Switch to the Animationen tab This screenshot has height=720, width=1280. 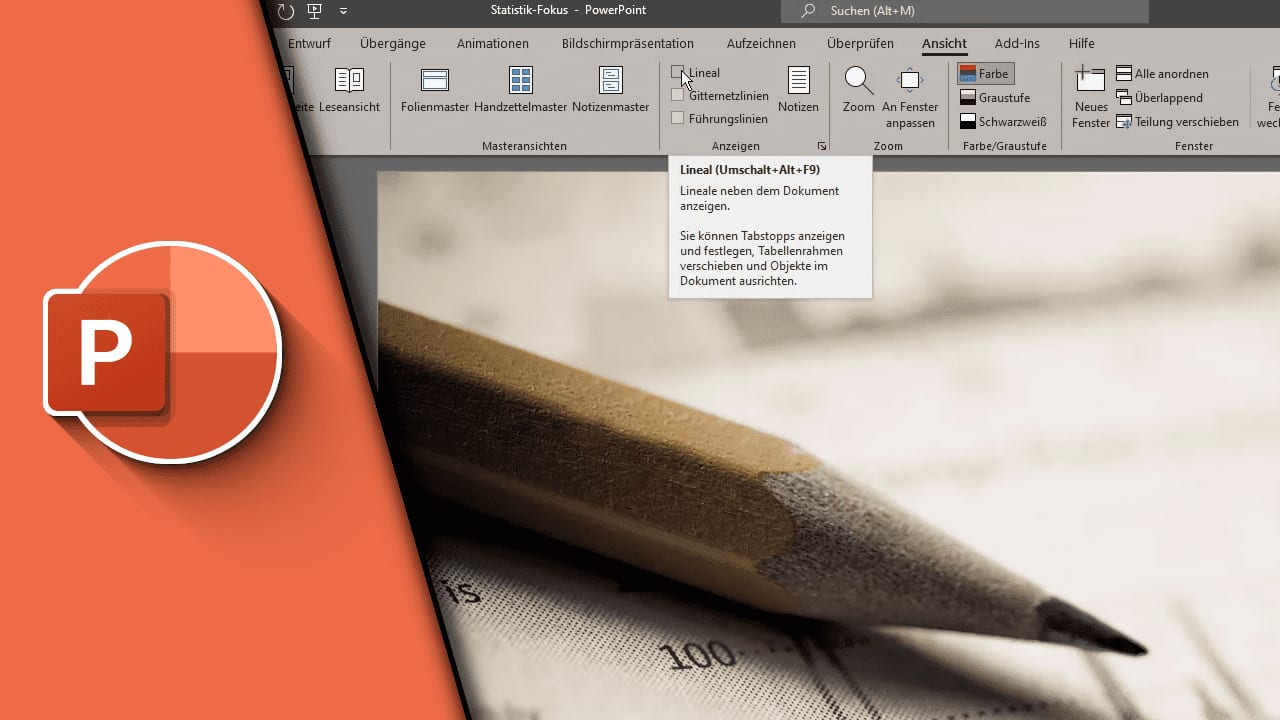click(493, 44)
